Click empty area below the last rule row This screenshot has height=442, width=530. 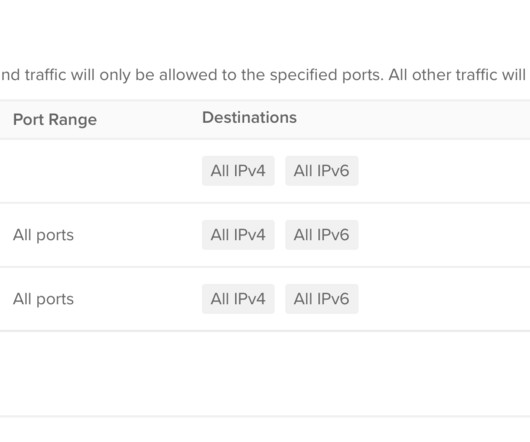(265, 373)
